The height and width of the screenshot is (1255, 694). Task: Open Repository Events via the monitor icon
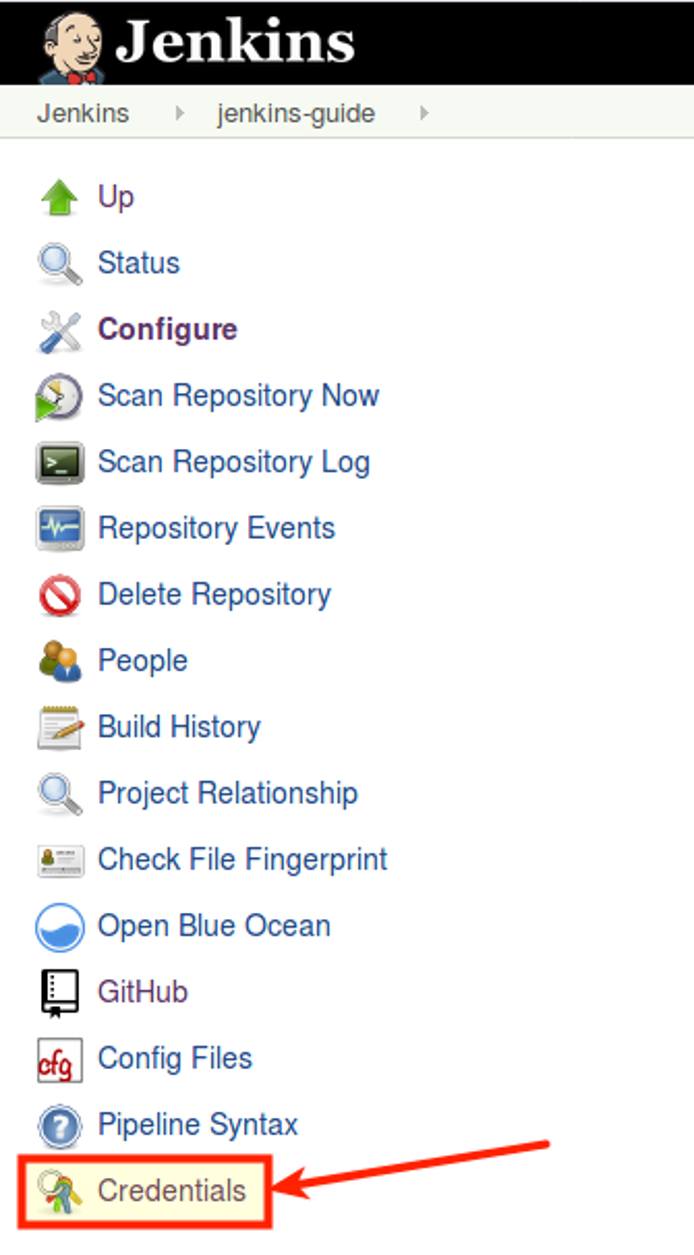[62, 528]
